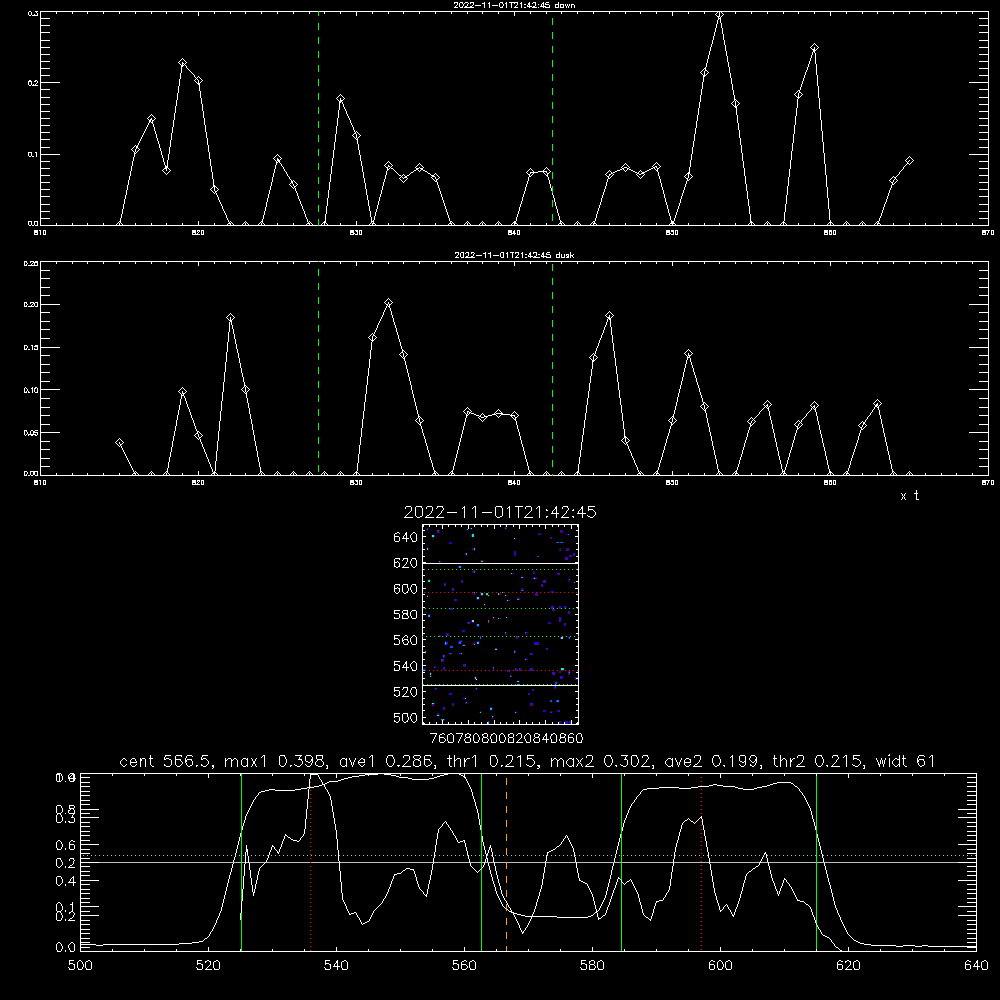Image resolution: width=1000 pixels, height=1000 pixels.
Task: Click the "500" y-axis label of scatter image
Action: tap(406, 718)
